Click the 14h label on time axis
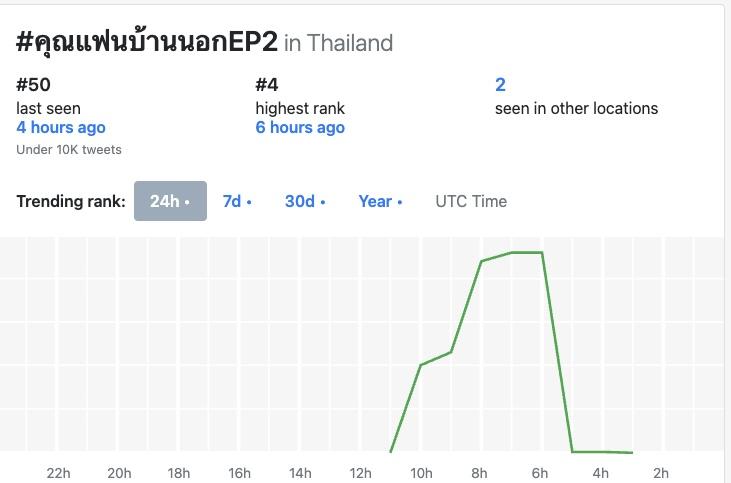 (300, 473)
